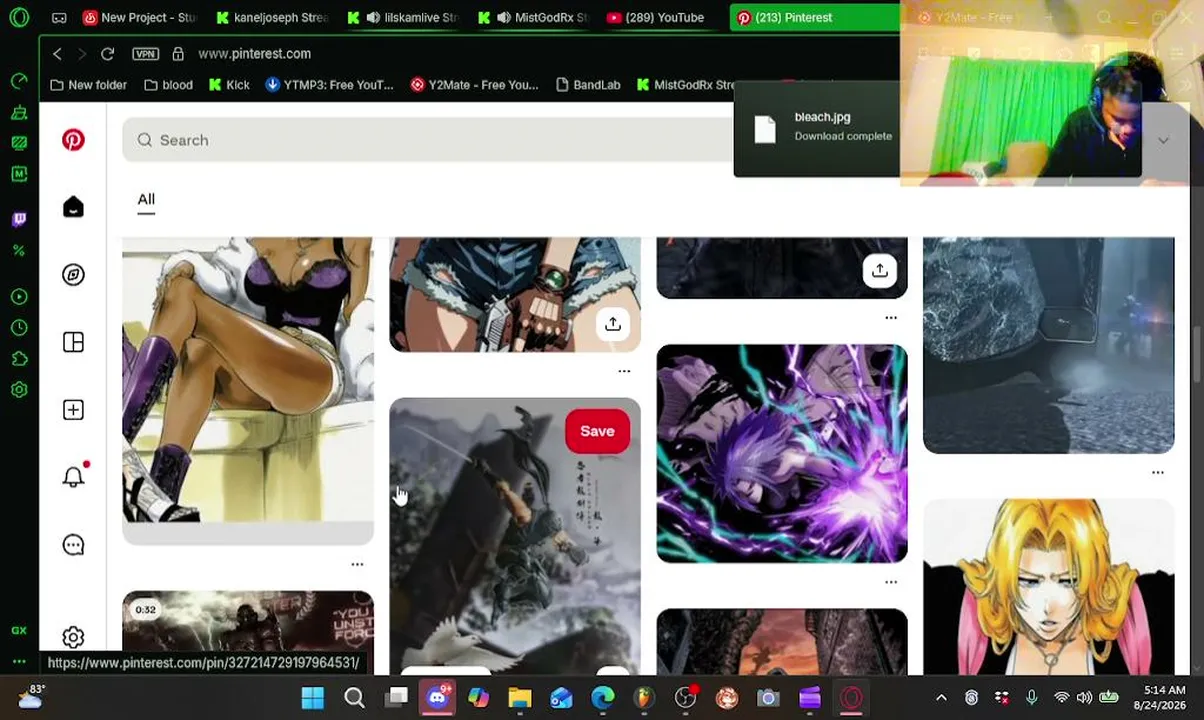The height and width of the screenshot is (720, 1204).
Task: Select the All tab on Pinterest
Action: 146,199
